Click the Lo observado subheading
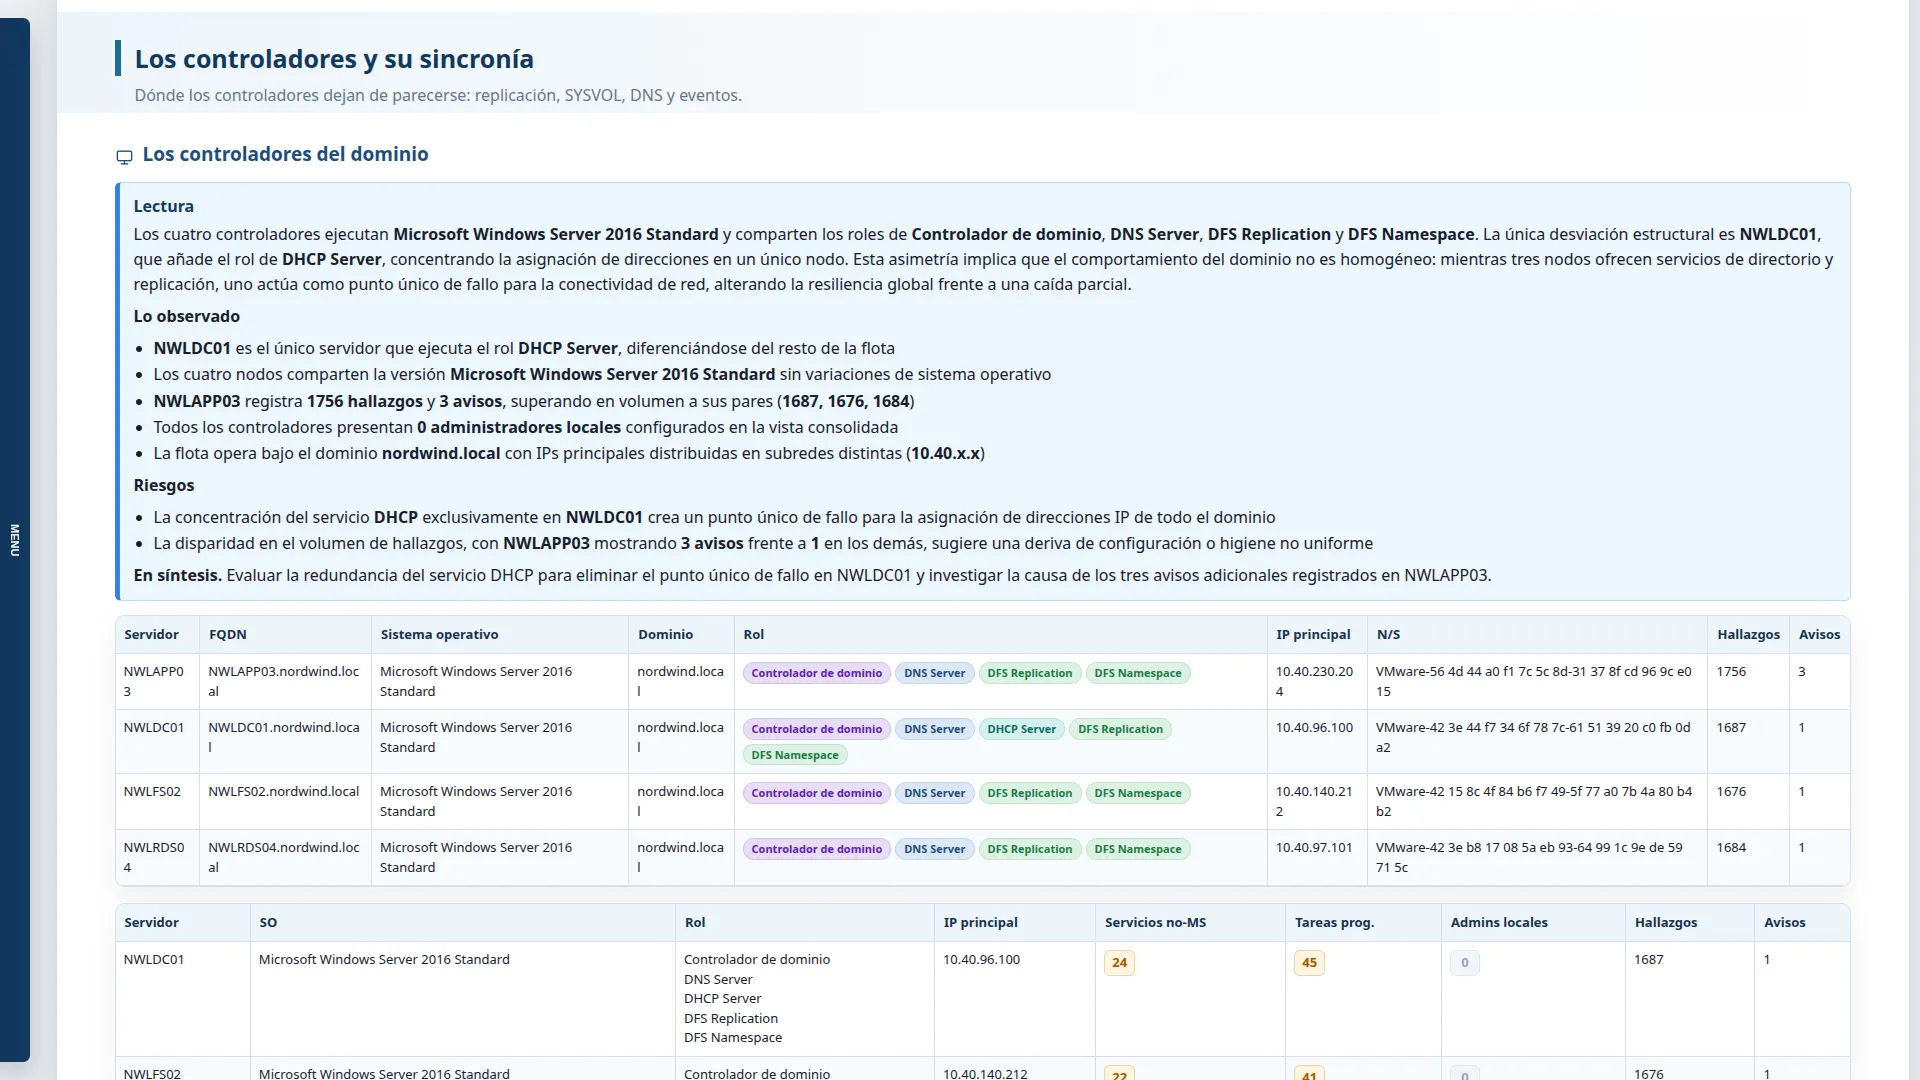 click(187, 317)
